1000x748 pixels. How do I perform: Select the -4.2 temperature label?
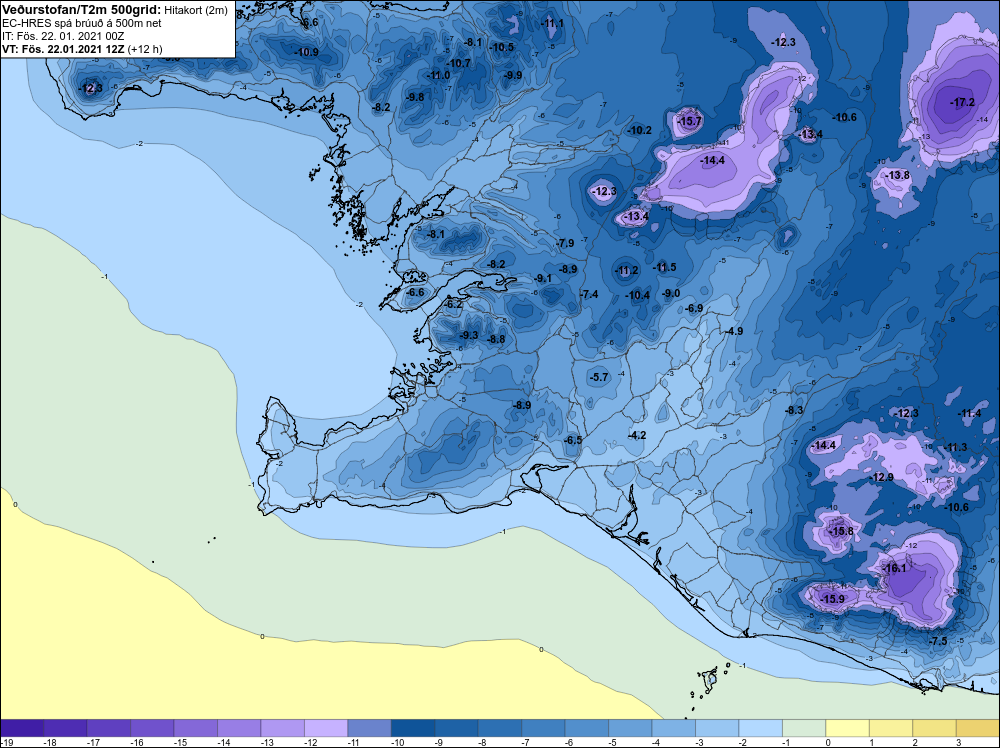pos(637,435)
